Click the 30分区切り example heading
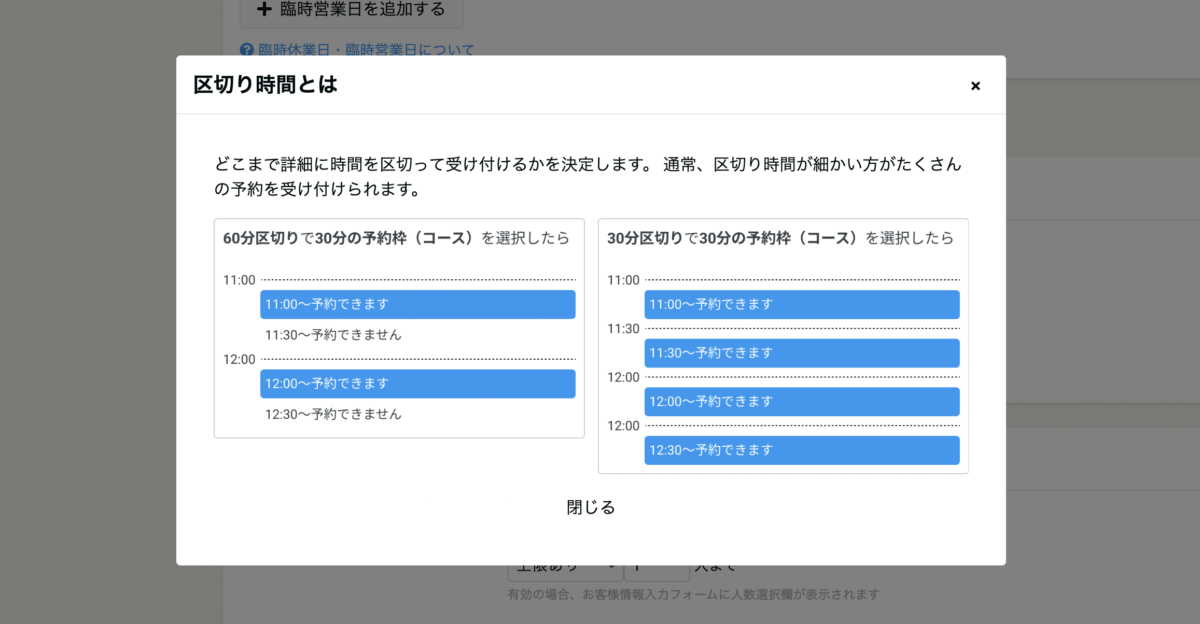 [x=780, y=238]
